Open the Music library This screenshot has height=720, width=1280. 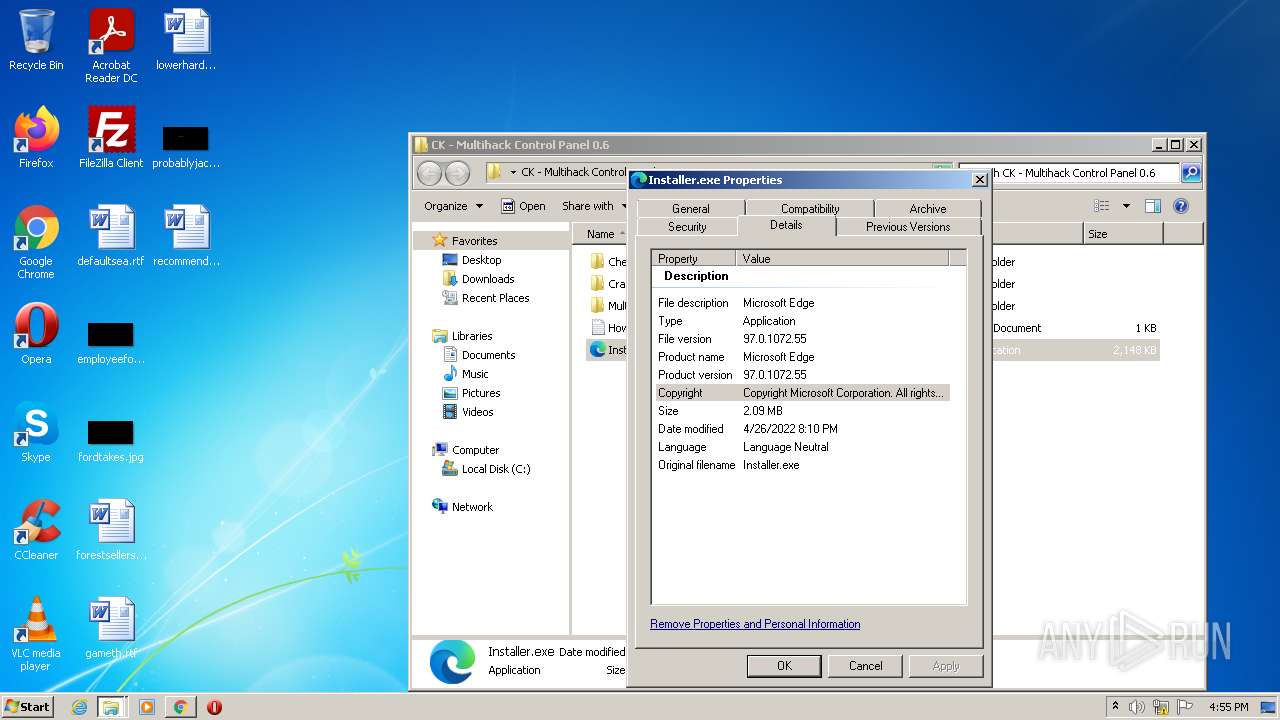tap(475, 374)
